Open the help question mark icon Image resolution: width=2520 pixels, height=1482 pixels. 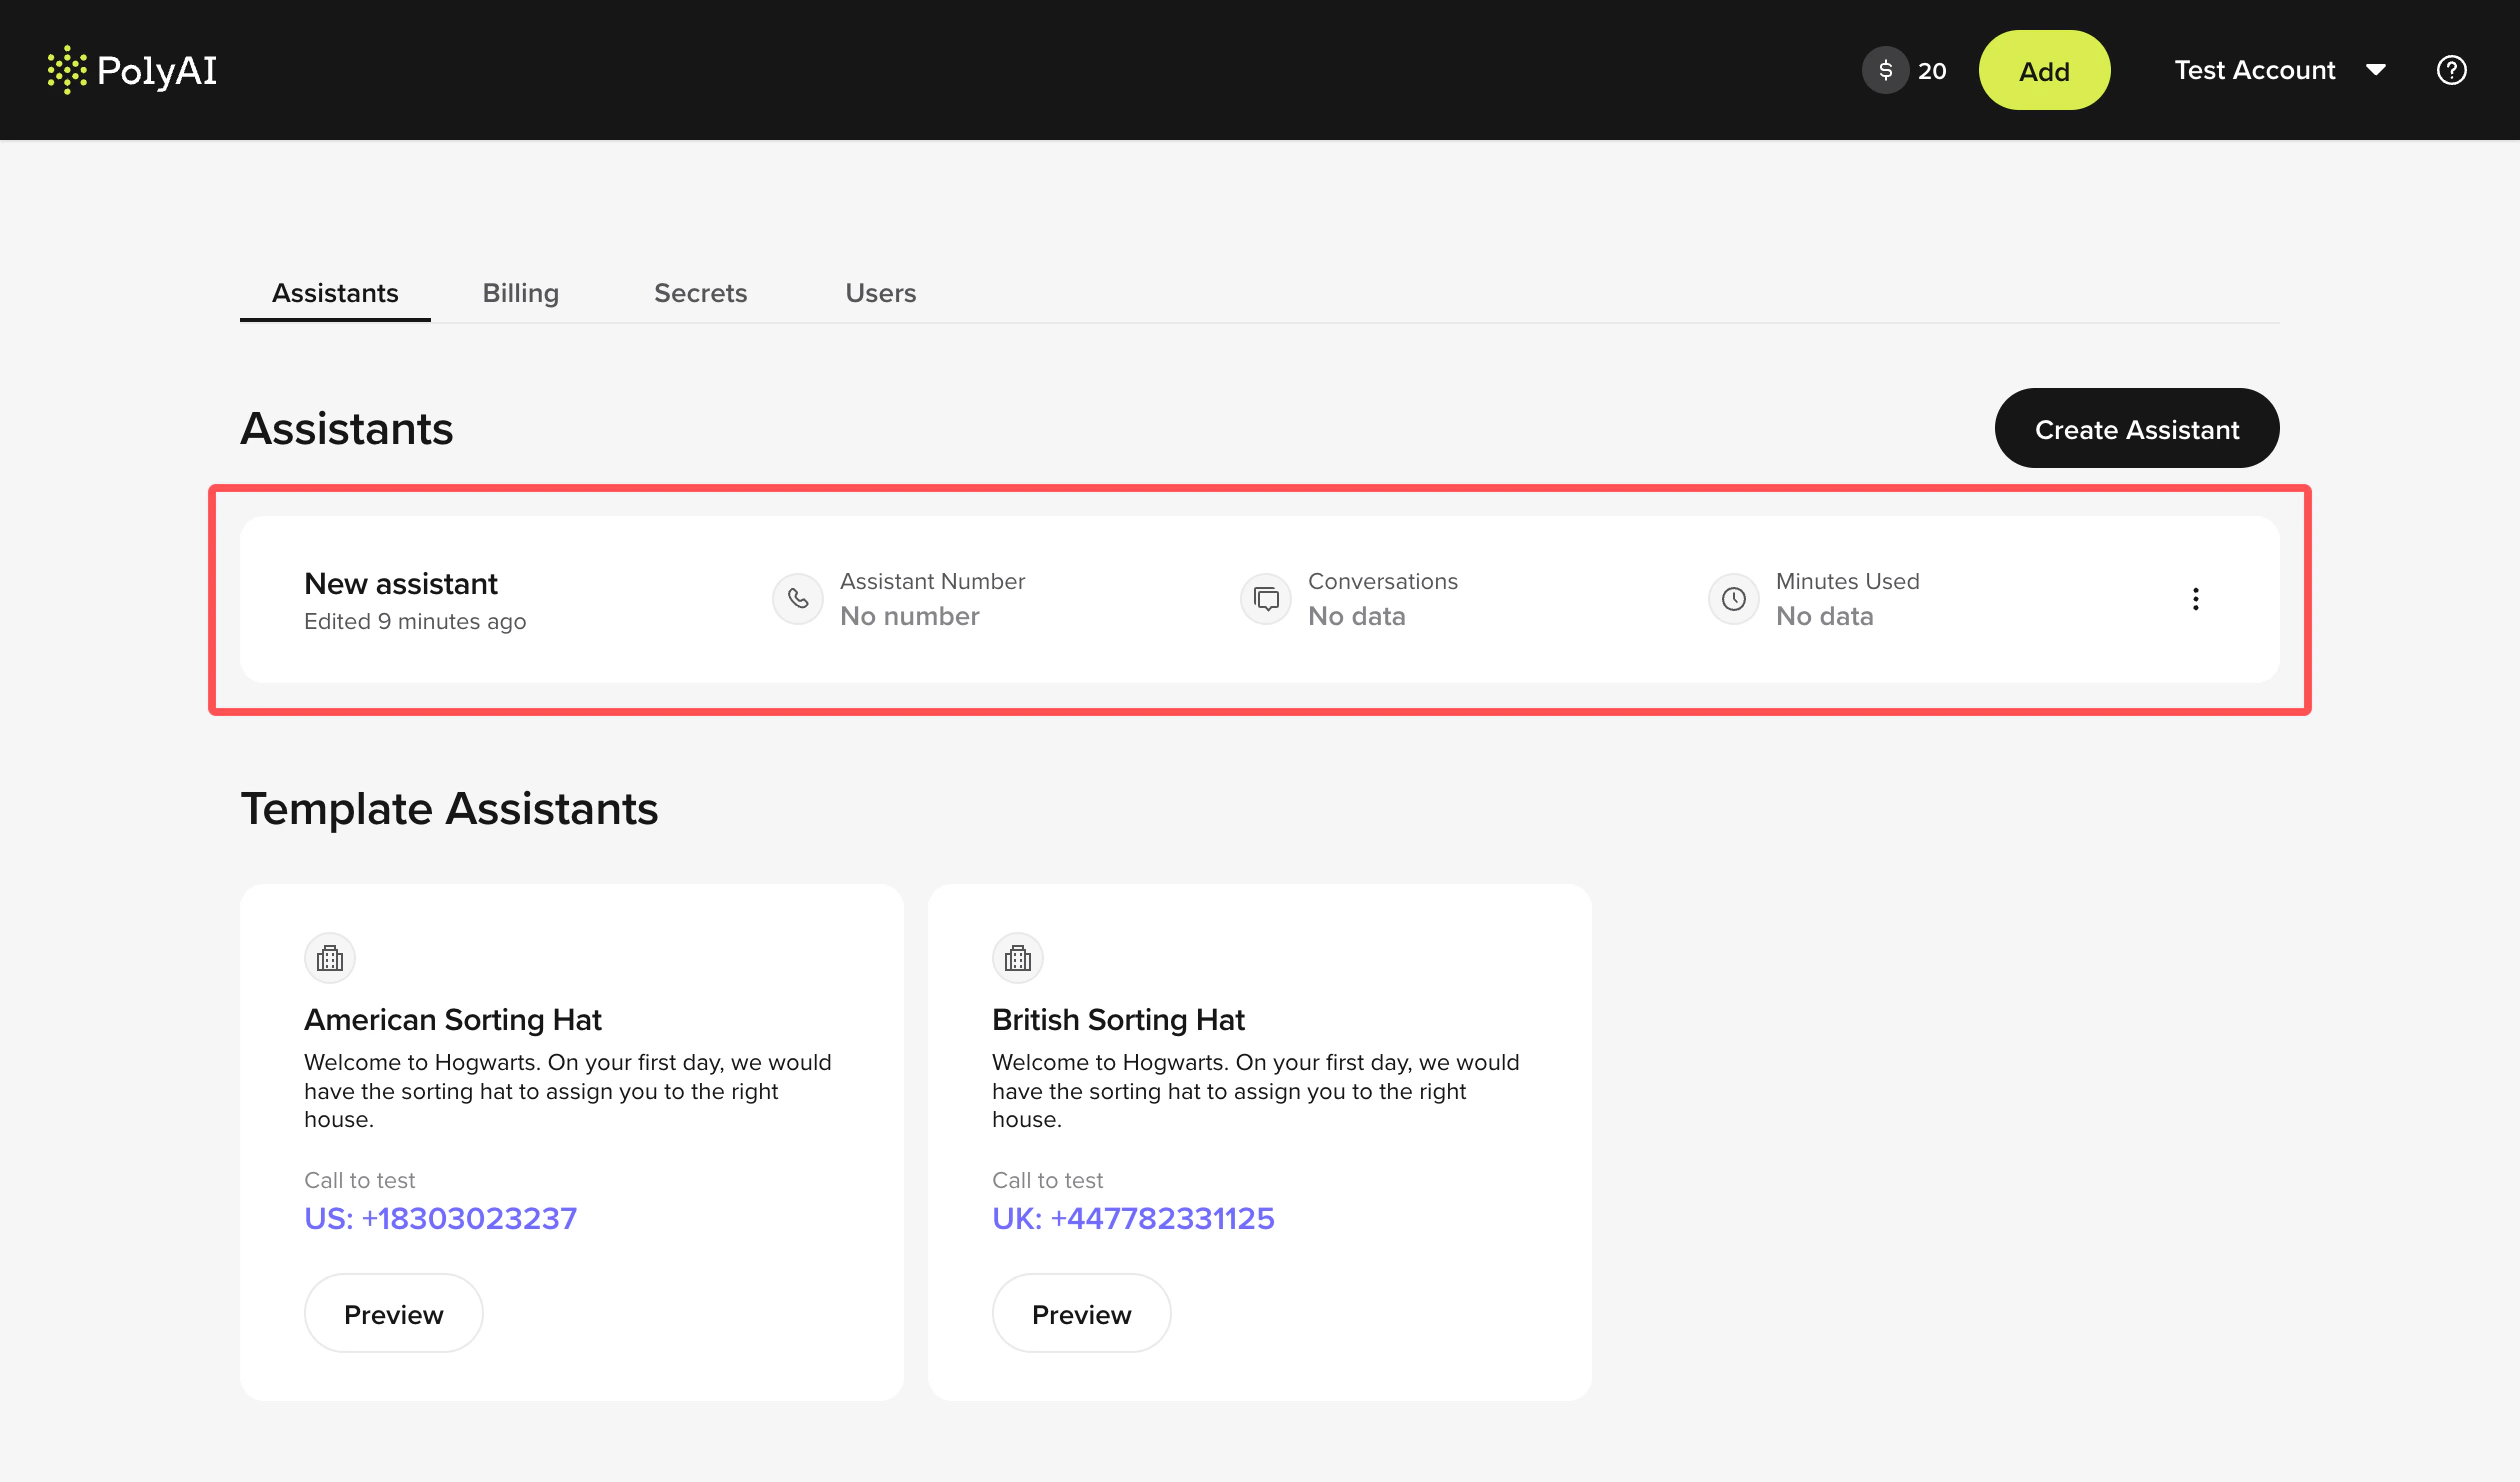2451,70
